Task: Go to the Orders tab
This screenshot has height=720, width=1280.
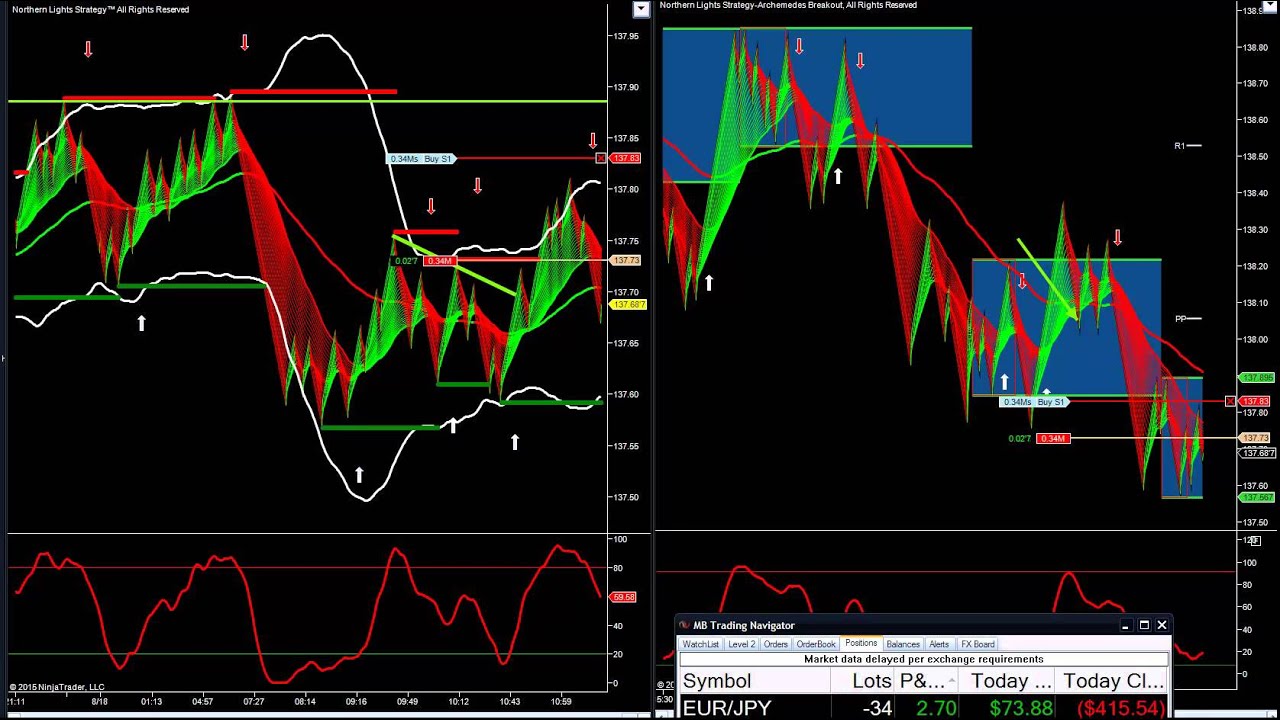Action: pos(775,644)
